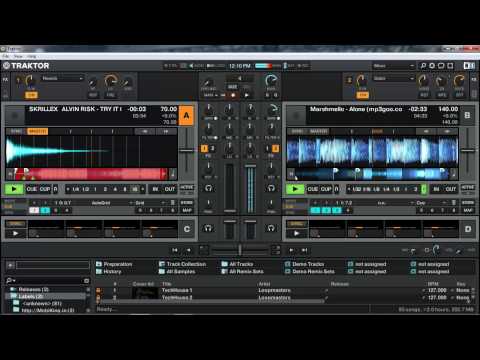Open FX unit 2 effect selector dropdown
Image resolution: width=480 pixels, height=360 pixels.
[x=394, y=78]
